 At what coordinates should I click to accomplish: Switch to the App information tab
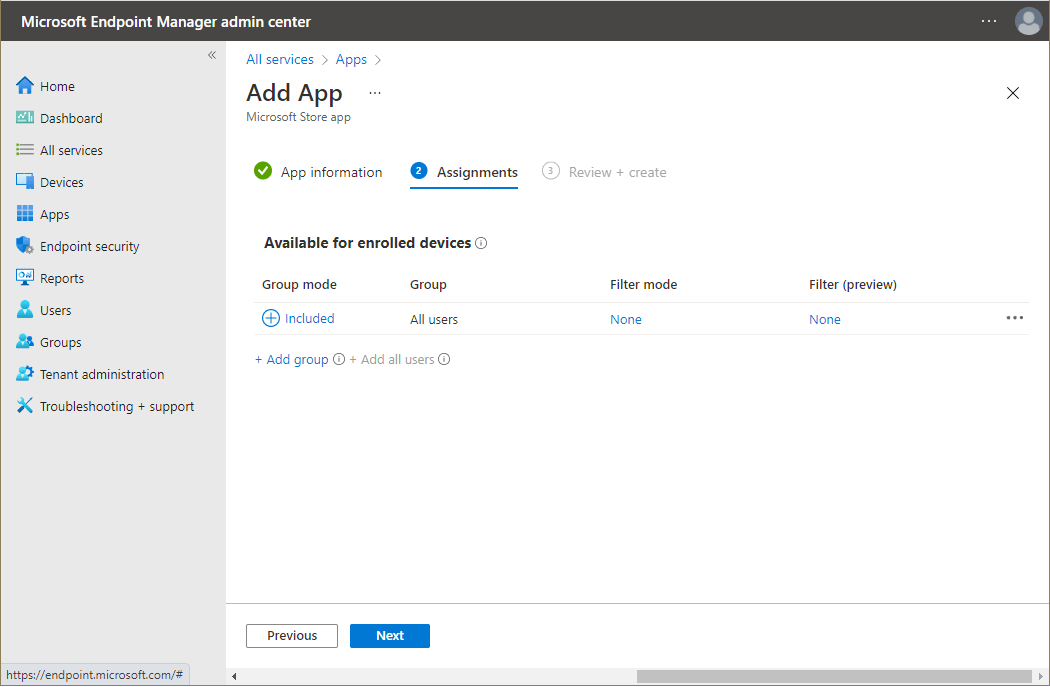331,172
